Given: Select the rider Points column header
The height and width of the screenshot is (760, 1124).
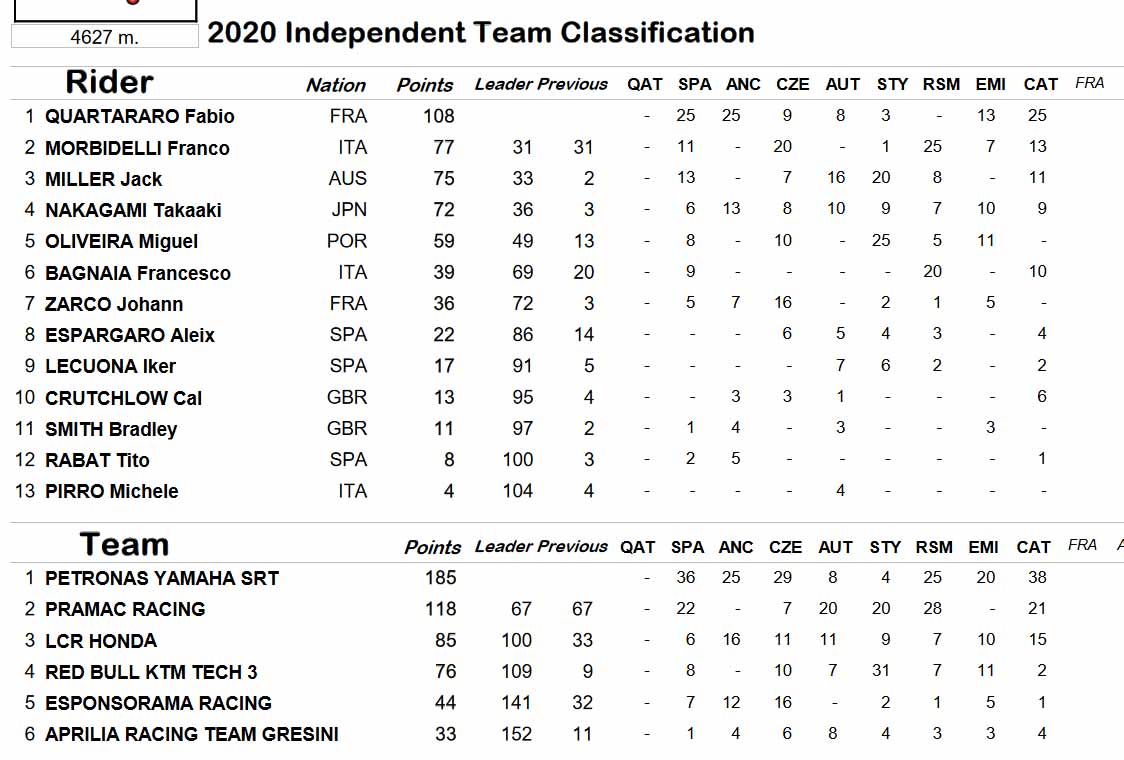Looking at the screenshot, I should tap(424, 85).
